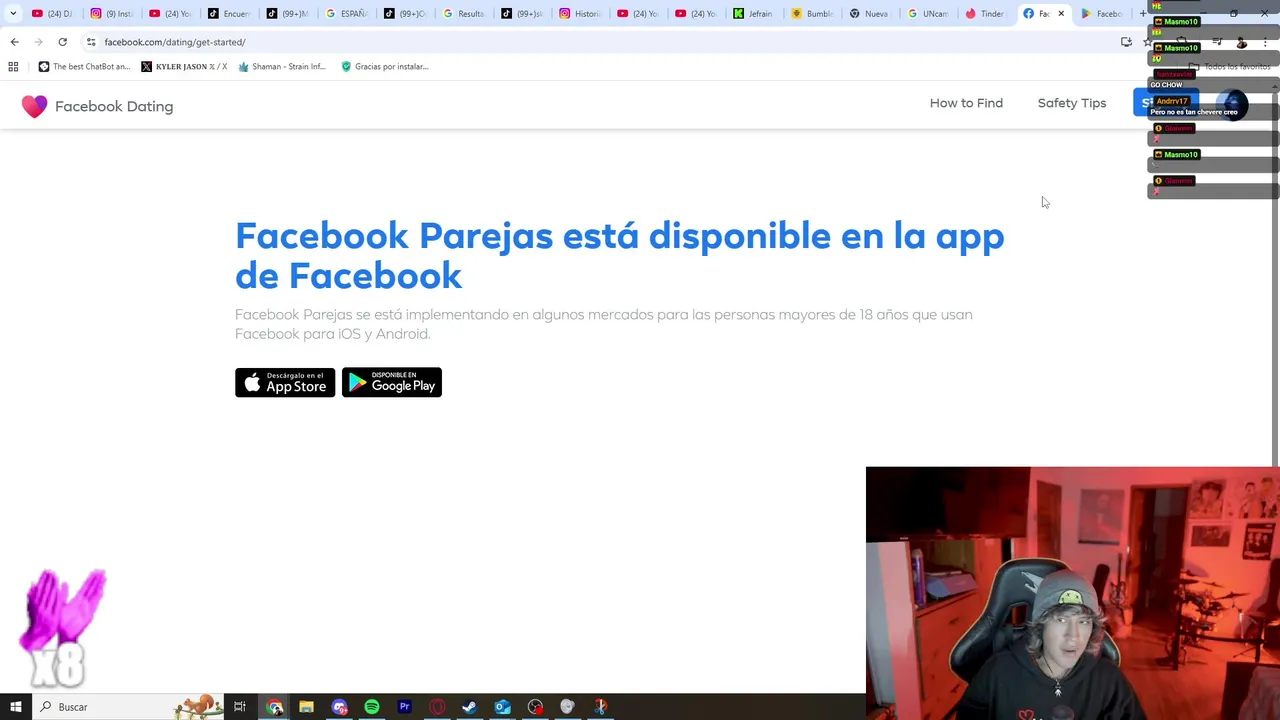Click the Facebook Dating heart logo
Viewport: 1280px width, 720px height.
[34, 106]
